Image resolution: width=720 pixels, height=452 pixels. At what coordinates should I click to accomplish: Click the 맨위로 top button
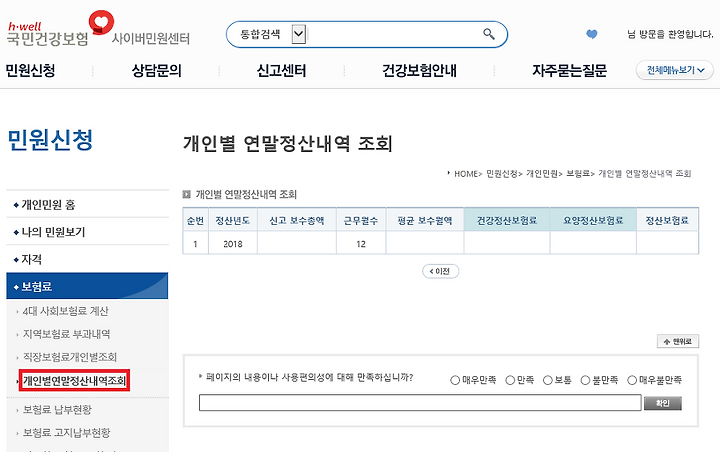[678, 341]
